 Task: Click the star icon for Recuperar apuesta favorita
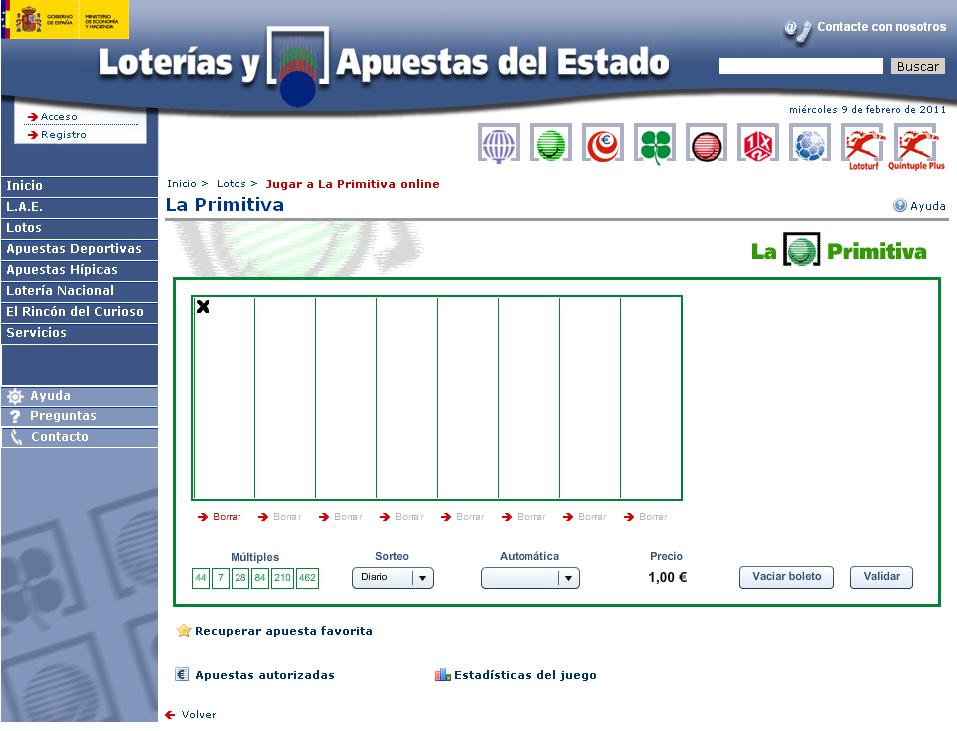(x=183, y=630)
